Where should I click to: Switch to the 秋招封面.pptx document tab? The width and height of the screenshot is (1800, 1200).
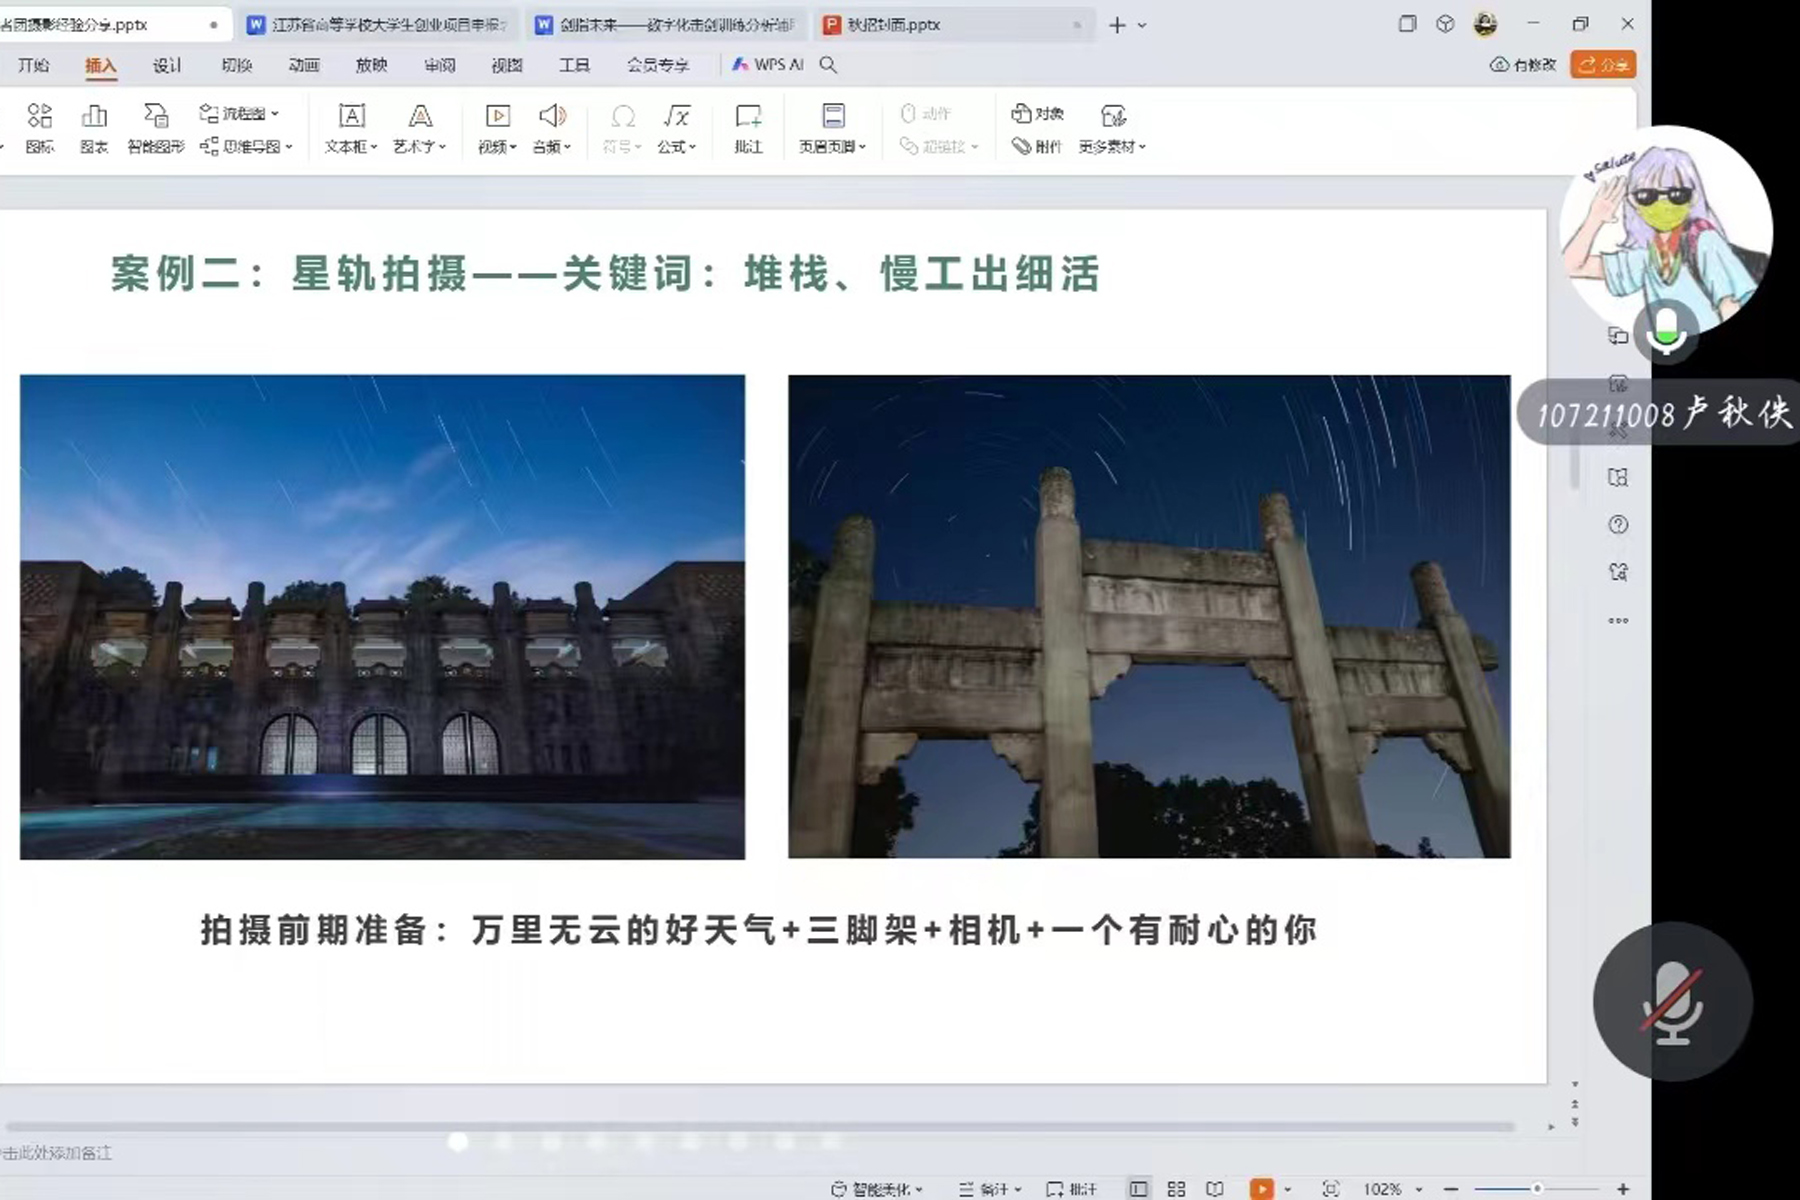click(x=893, y=25)
